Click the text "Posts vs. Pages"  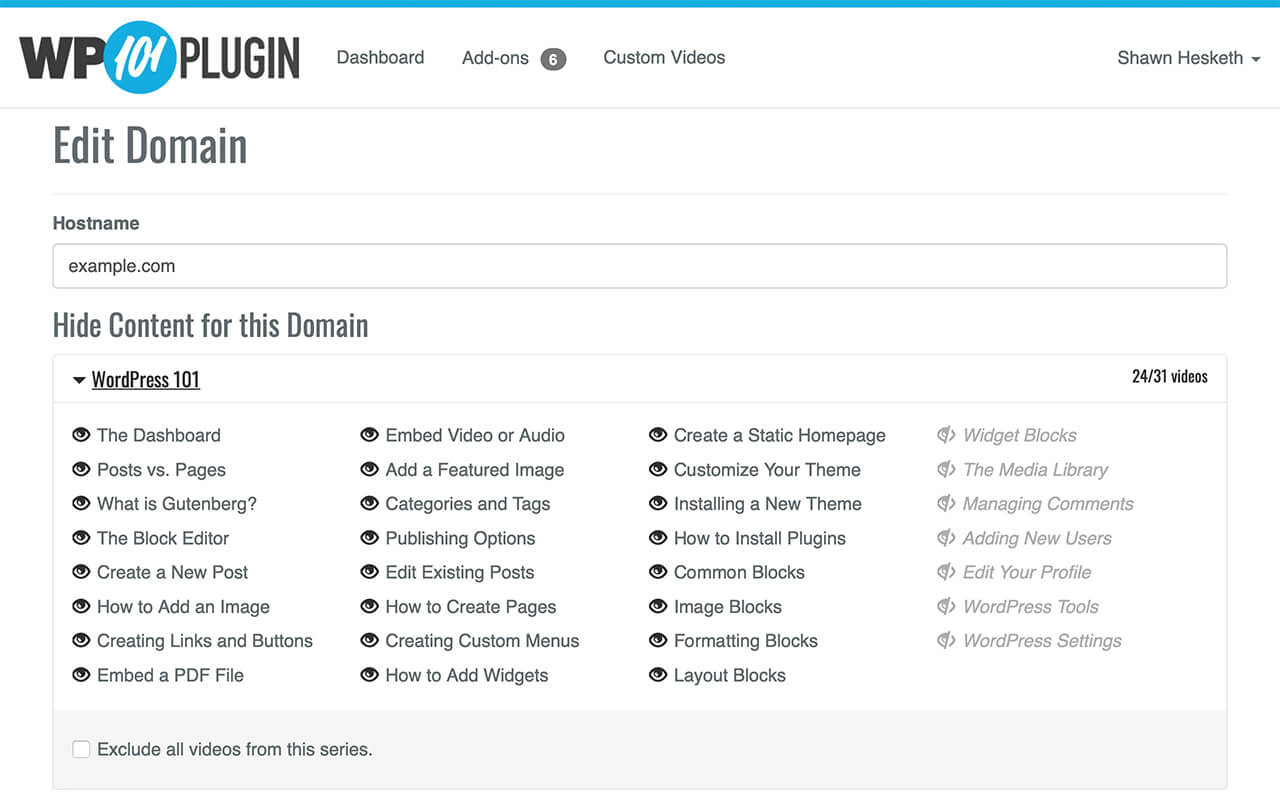tap(161, 470)
